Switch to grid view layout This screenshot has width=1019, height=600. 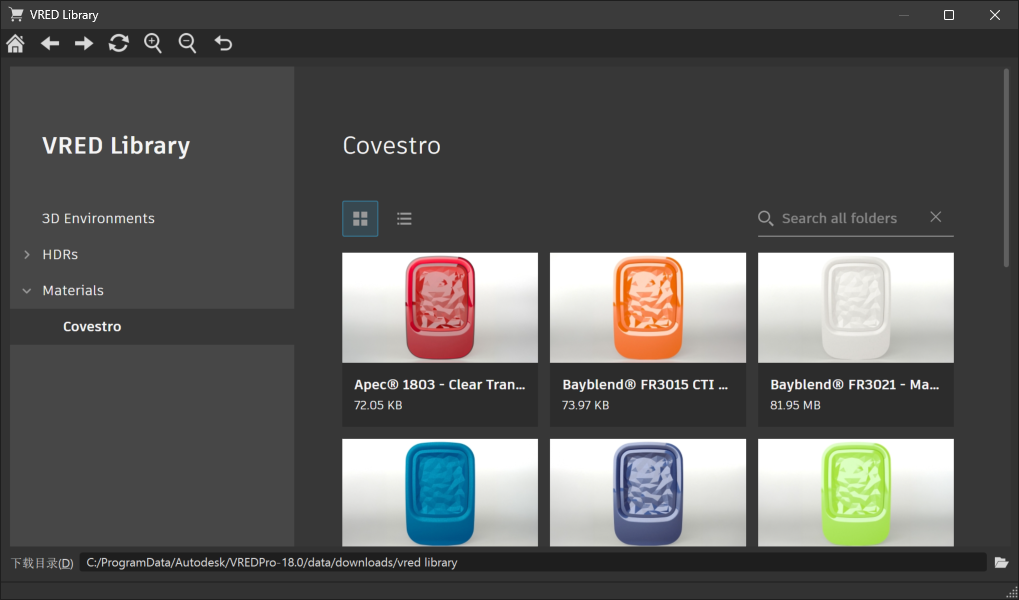click(x=359, y=218)
